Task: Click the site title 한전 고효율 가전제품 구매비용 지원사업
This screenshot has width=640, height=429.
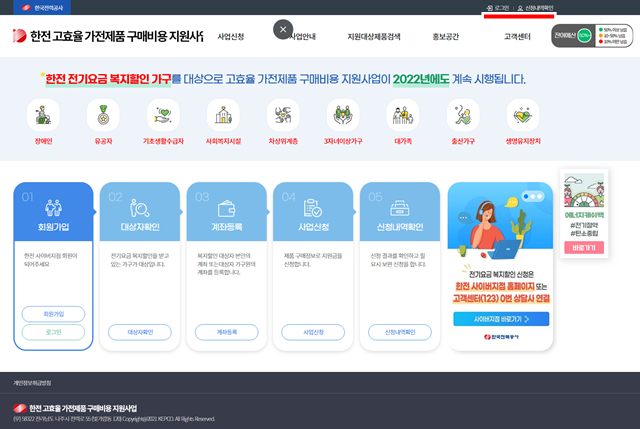Action: tap(116, 36)
